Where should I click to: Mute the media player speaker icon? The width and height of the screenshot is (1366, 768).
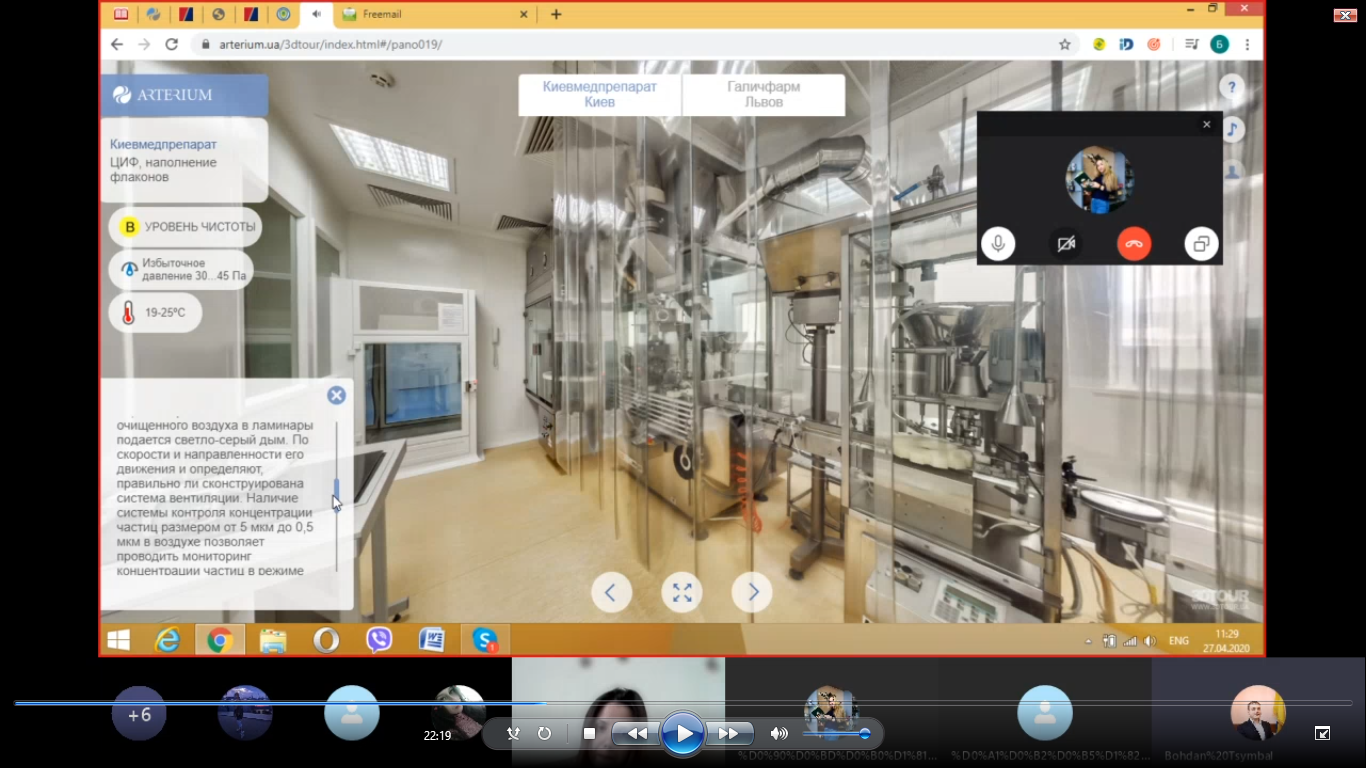[x=779, y=734]
